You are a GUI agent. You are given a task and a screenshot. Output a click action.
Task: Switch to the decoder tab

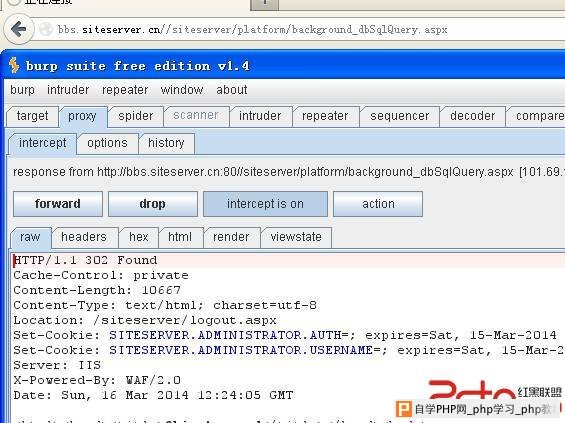[x=472, y=116]
